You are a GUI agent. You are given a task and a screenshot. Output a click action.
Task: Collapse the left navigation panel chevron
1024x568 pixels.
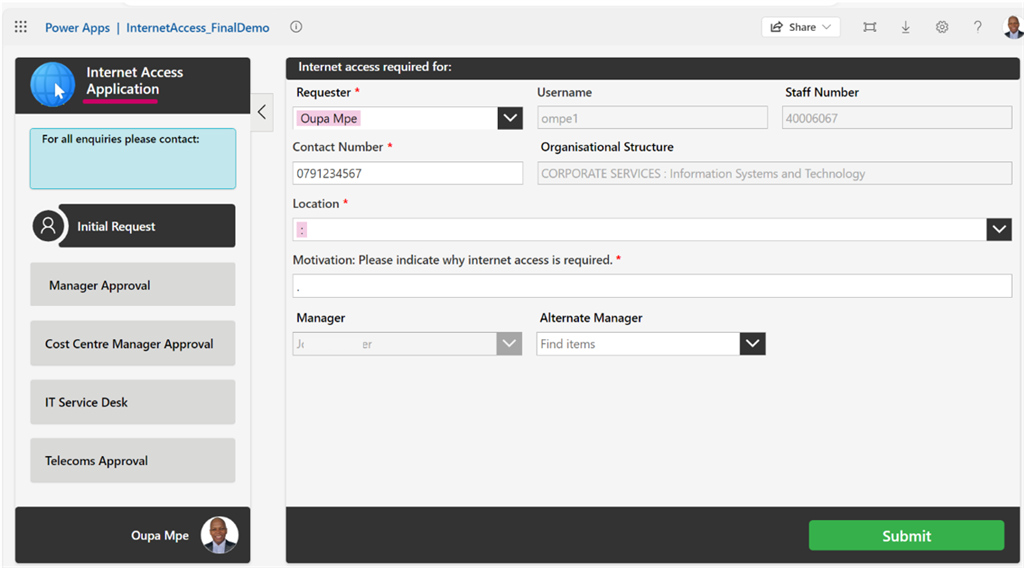262,112
